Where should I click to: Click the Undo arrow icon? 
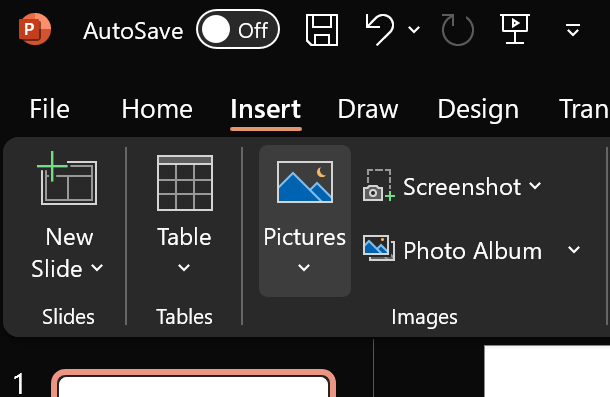(380, 29)
